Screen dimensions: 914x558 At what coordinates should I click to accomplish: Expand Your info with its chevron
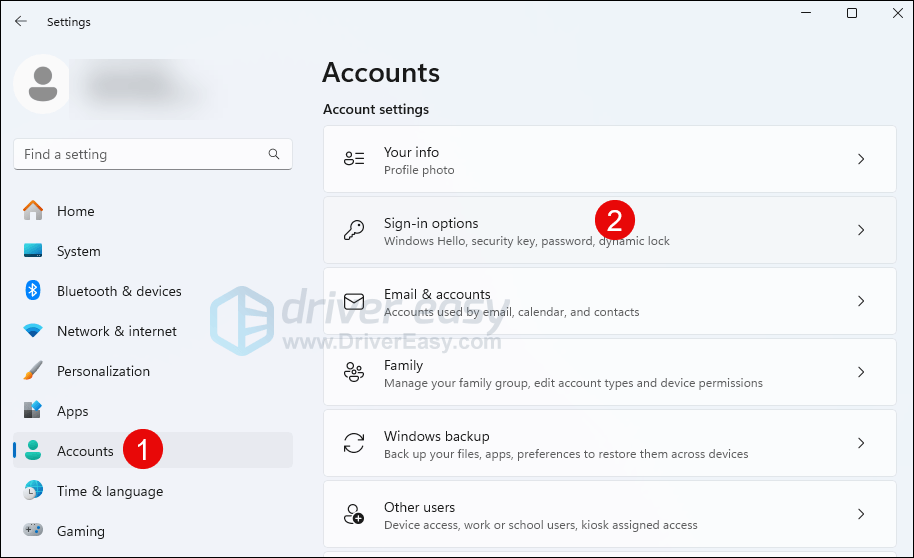[861, 160]
